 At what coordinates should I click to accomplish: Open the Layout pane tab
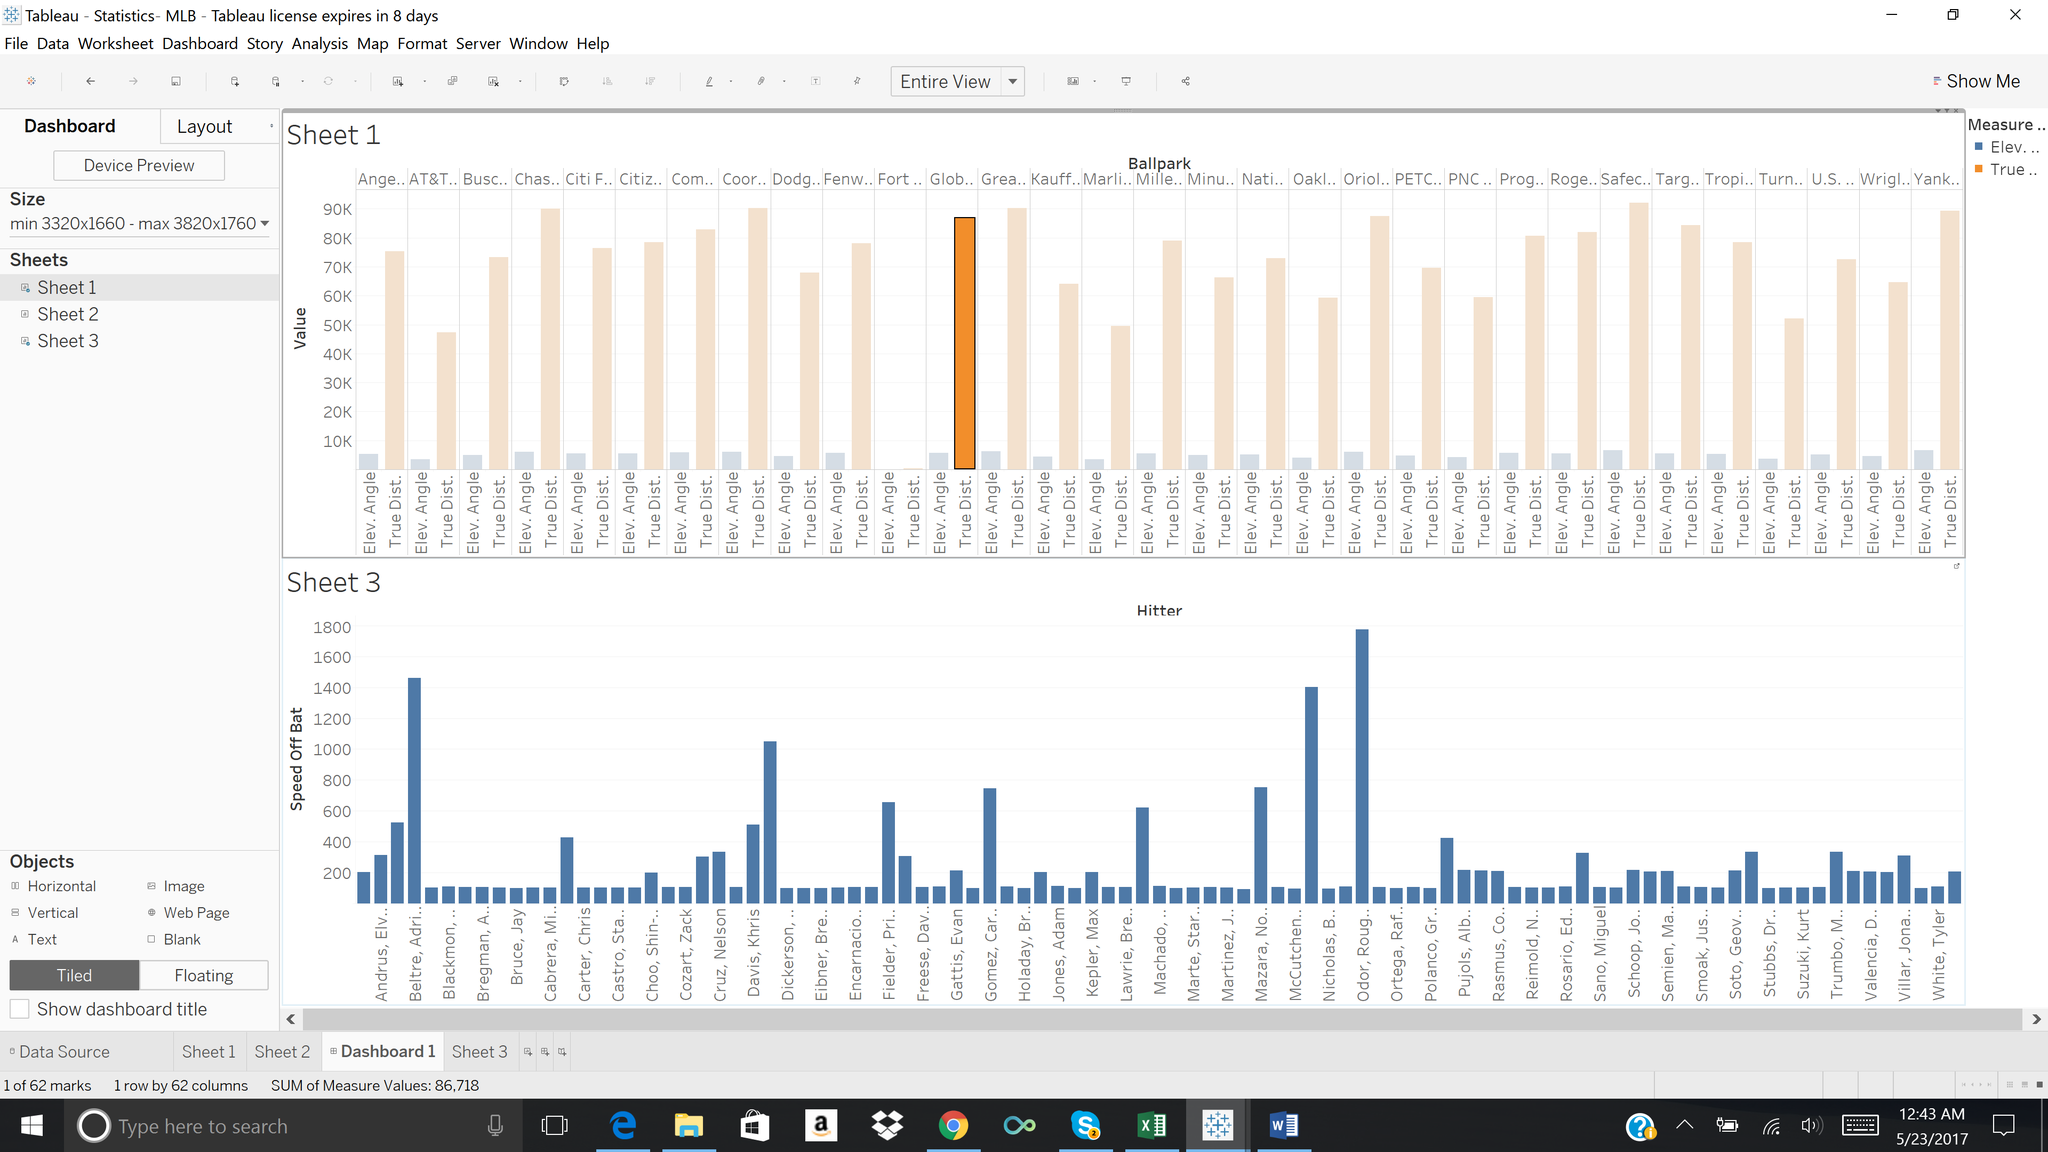click(x=204, y=126)
